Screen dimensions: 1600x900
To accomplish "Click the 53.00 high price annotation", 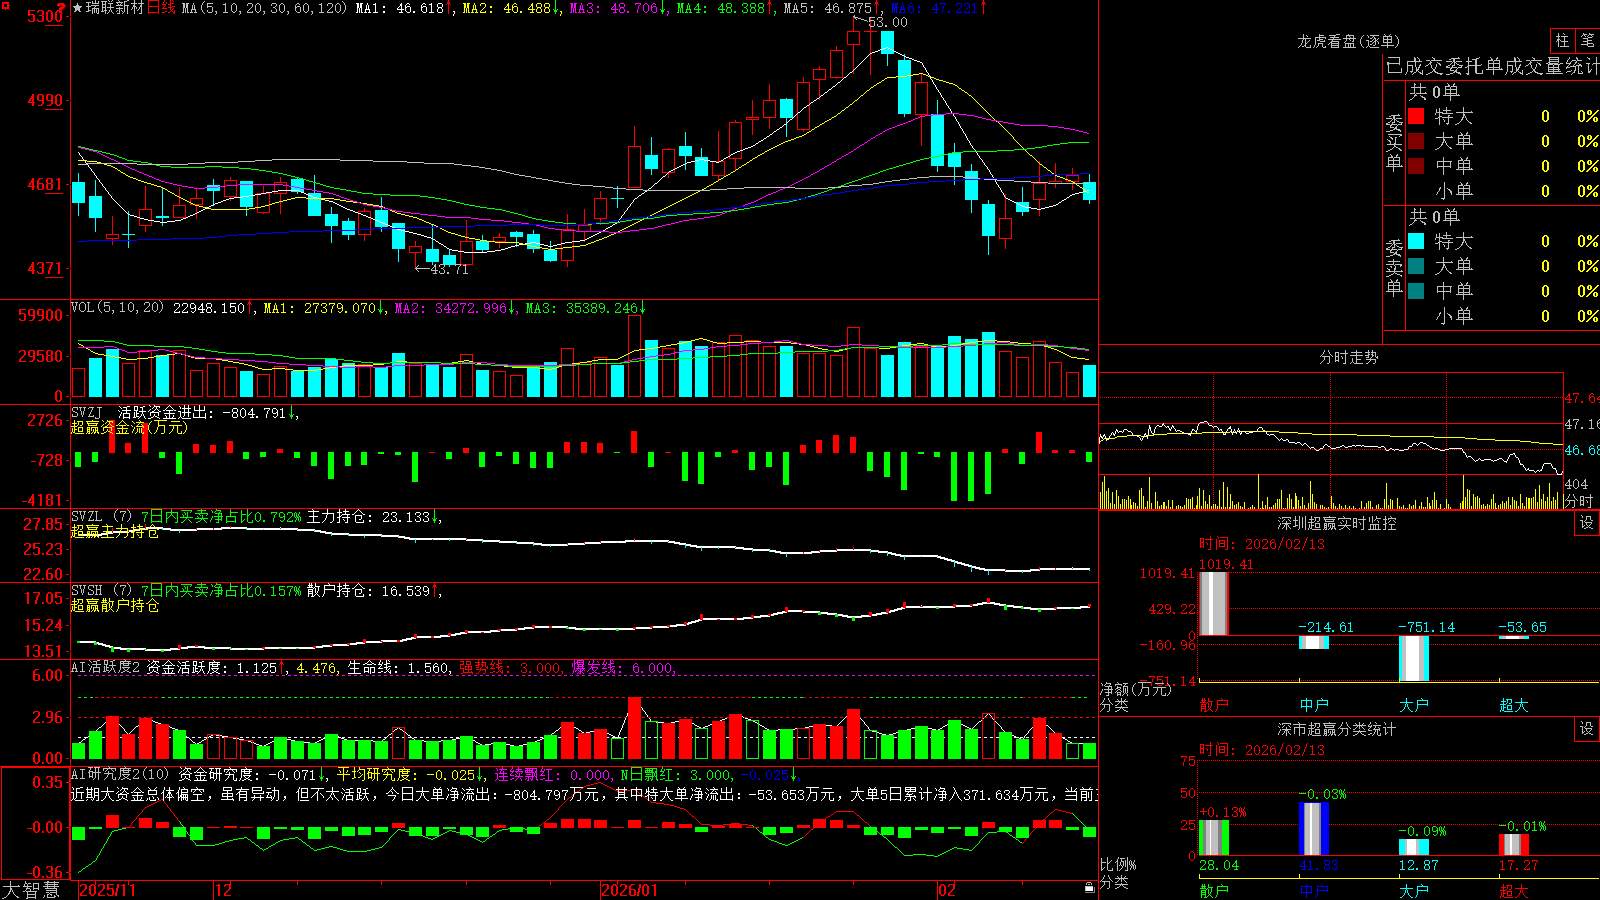I will (888, 22).
